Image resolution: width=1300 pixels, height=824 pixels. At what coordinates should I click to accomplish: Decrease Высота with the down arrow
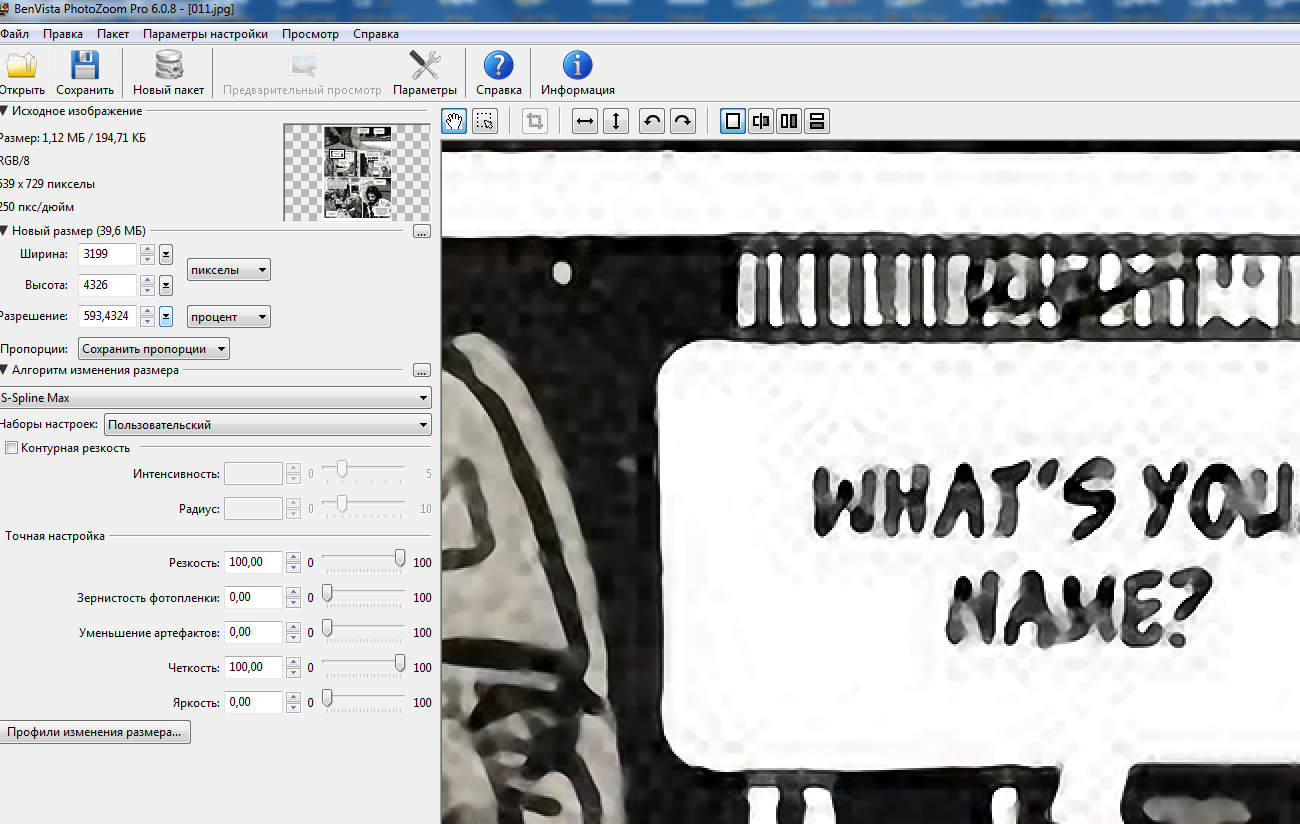(x=147, y=291)
